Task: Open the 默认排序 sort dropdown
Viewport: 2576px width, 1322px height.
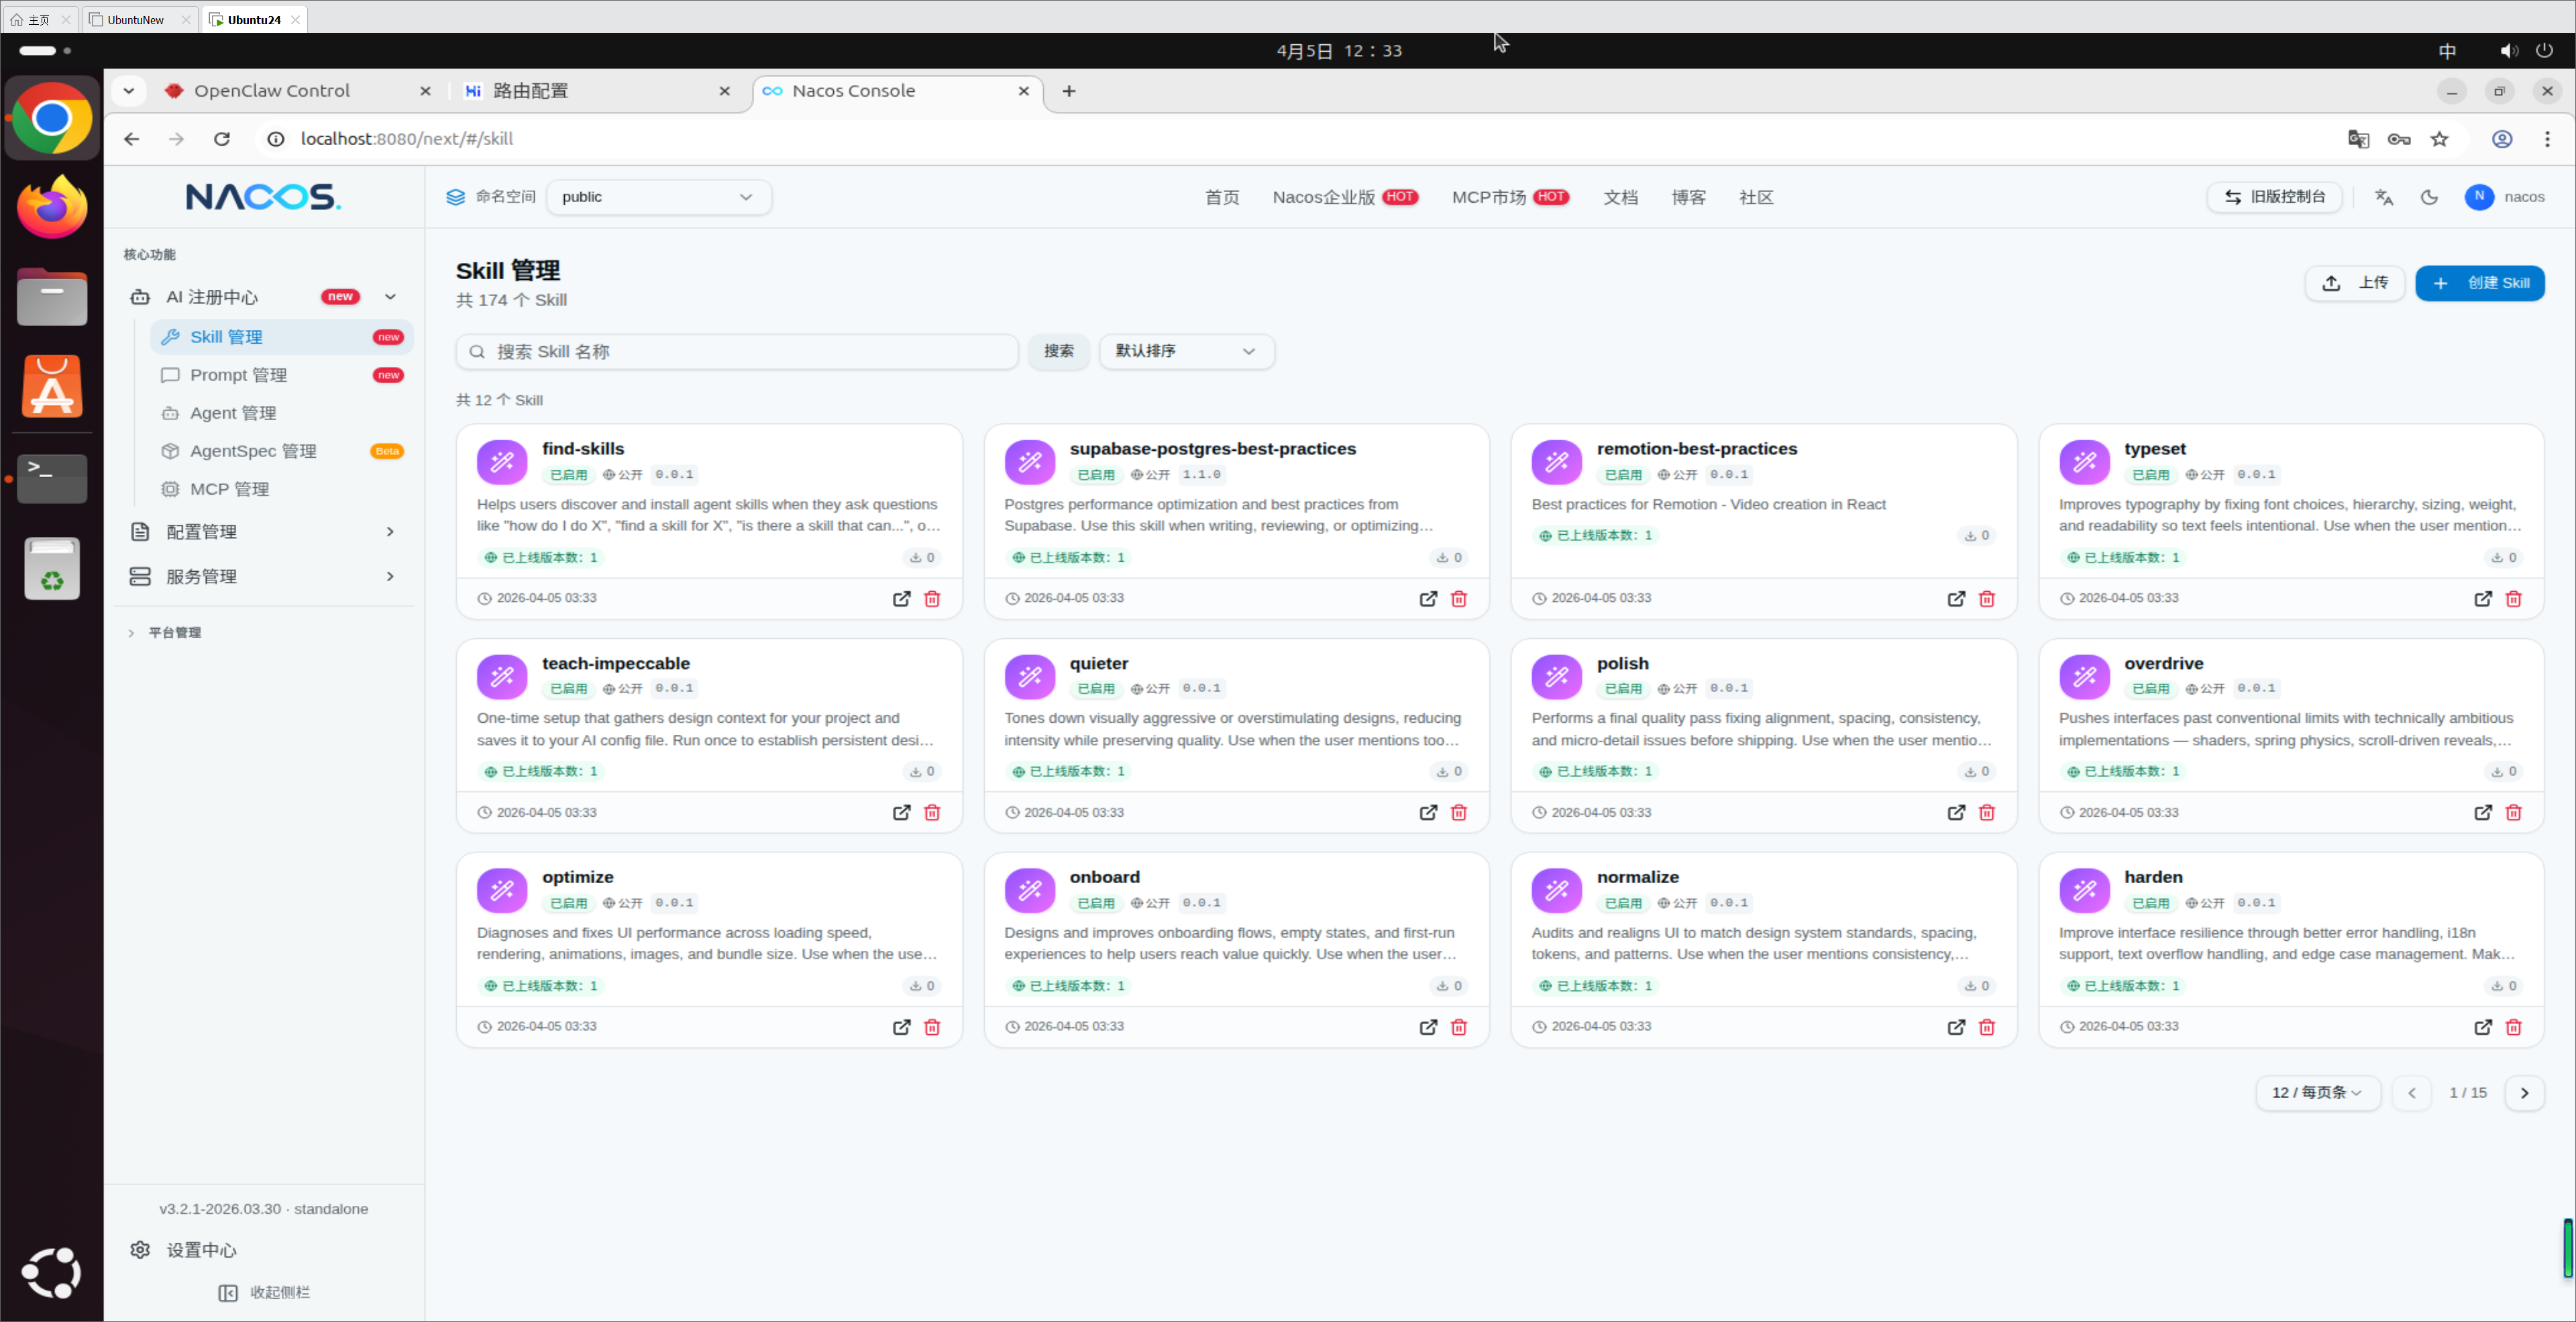Action: click(1186, 351)
